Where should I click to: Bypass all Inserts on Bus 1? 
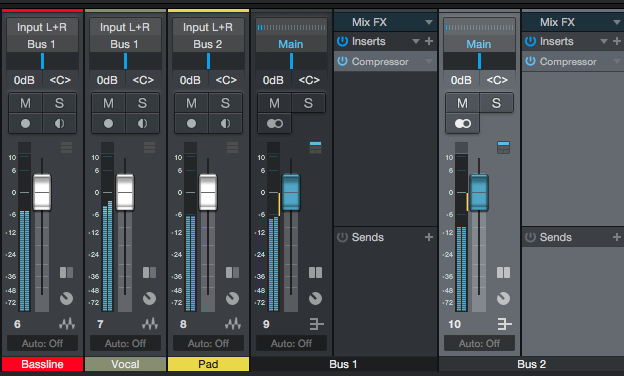coord(342,41)
